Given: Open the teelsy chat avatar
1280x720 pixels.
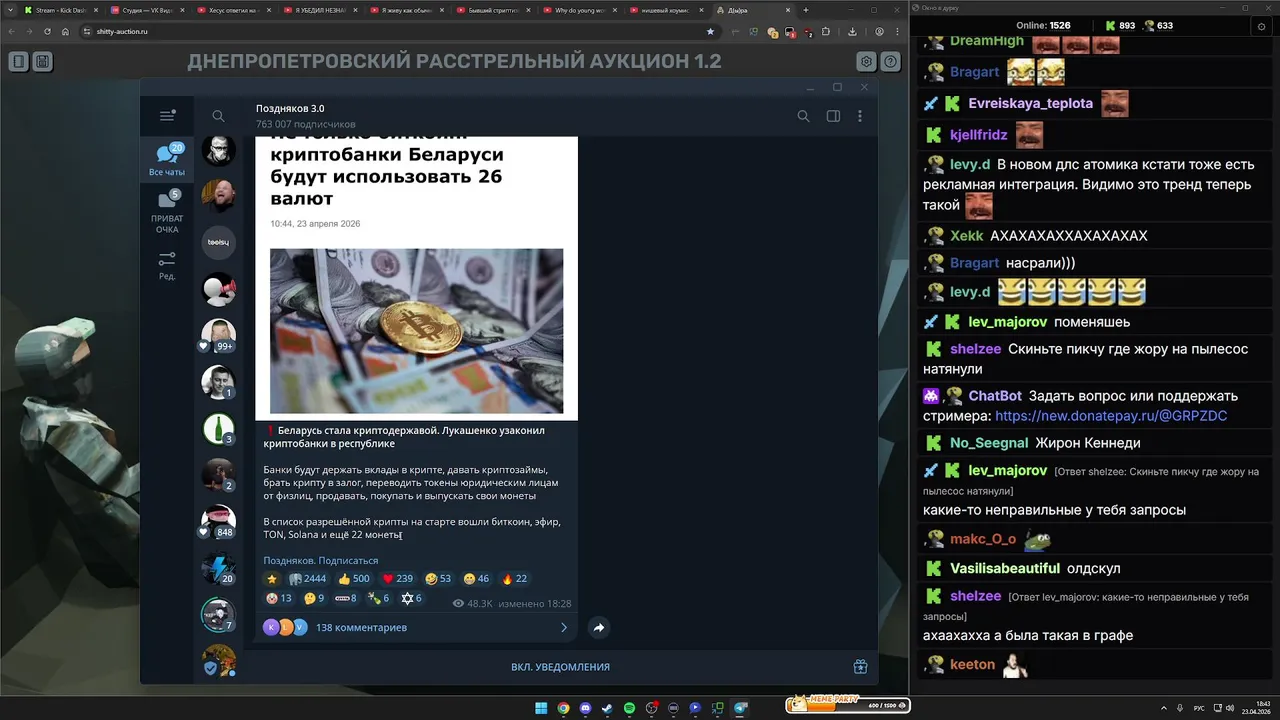Looking at the screenshot, I should pyautogui.click(x=218, y=242).
